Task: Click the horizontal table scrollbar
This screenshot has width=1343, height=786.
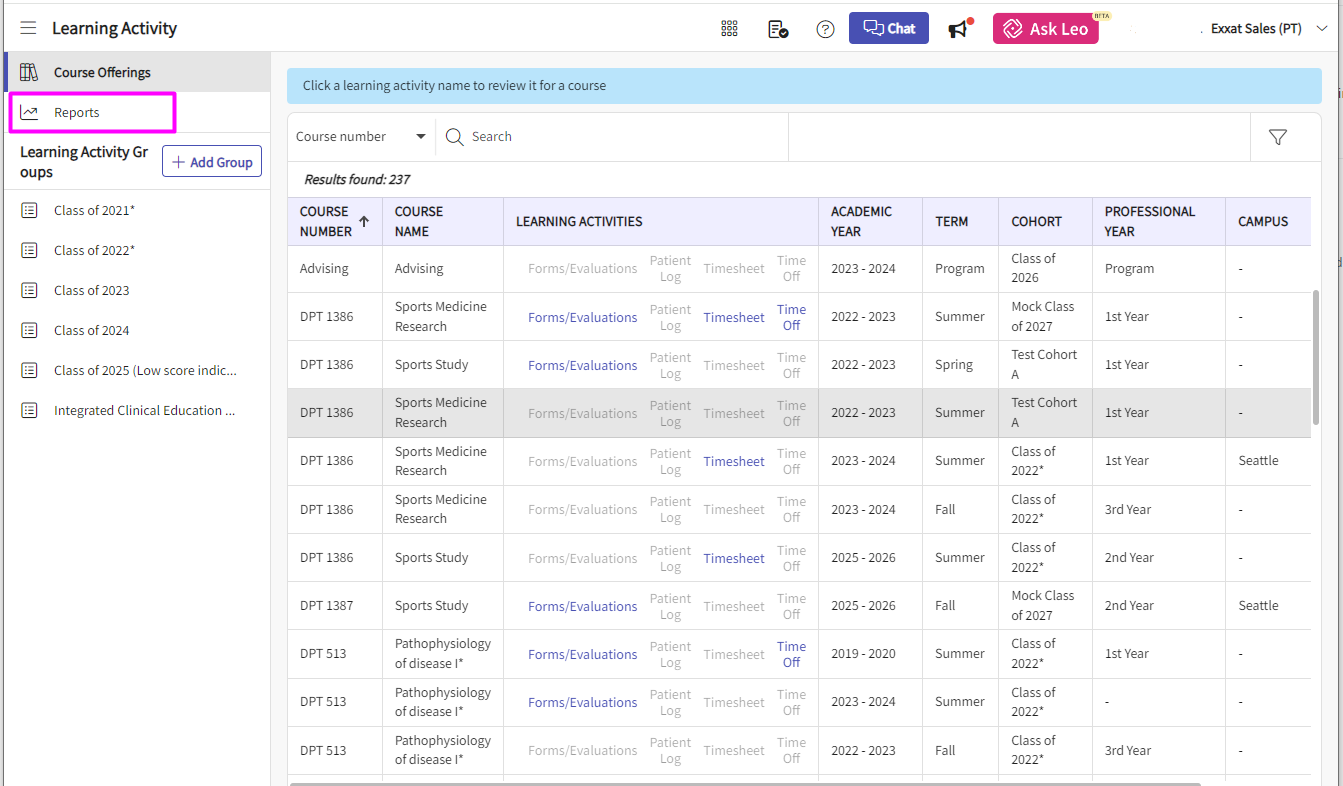Action: pos(745,783)
